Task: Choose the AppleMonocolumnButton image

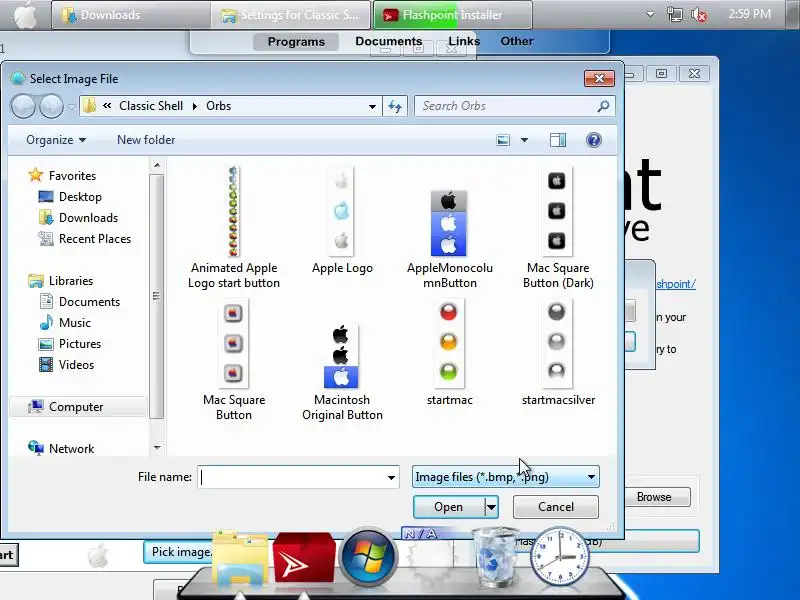Action: point(449,239)
